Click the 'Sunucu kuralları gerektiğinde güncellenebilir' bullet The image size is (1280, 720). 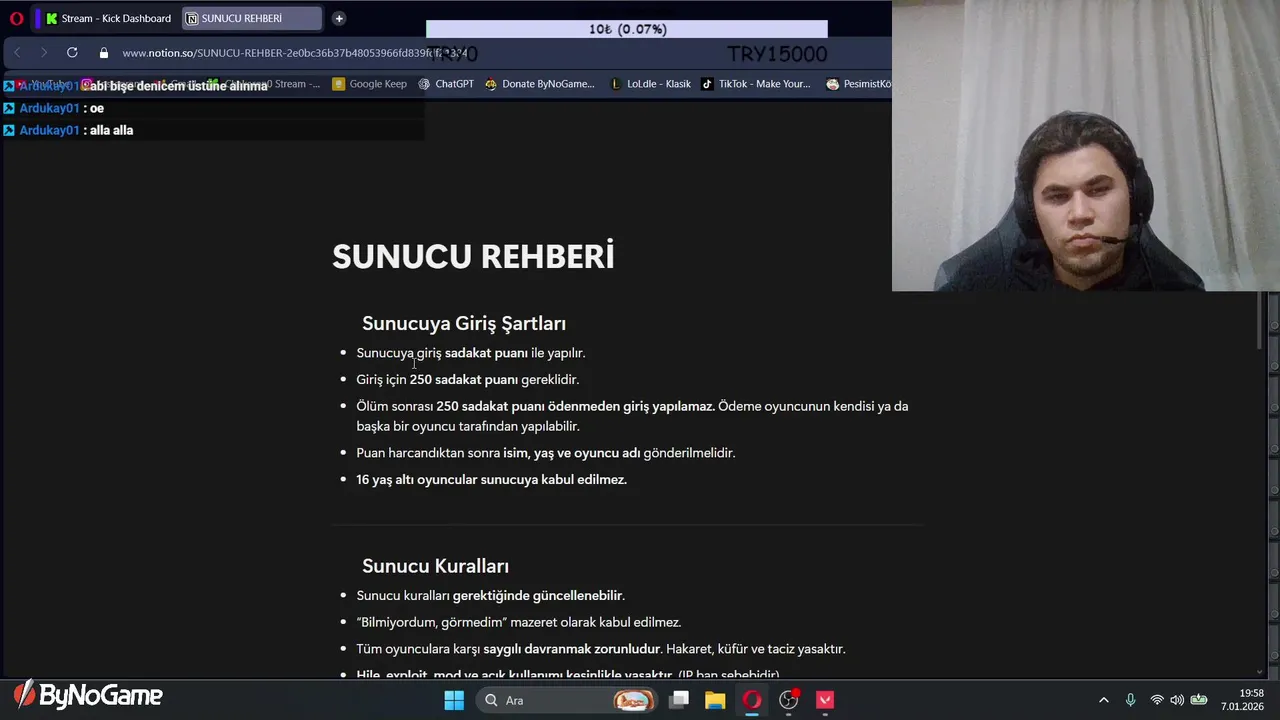[x=490, y=596]
